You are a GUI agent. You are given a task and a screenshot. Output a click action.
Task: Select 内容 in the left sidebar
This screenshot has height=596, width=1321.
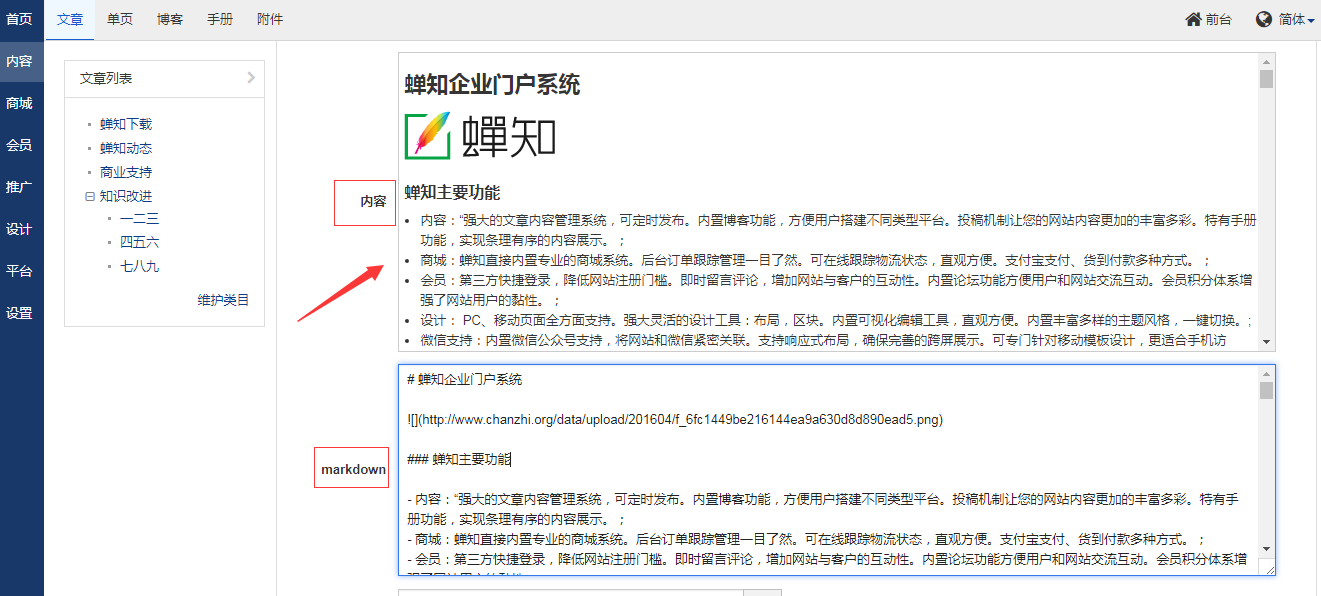(x=21, y=61)
